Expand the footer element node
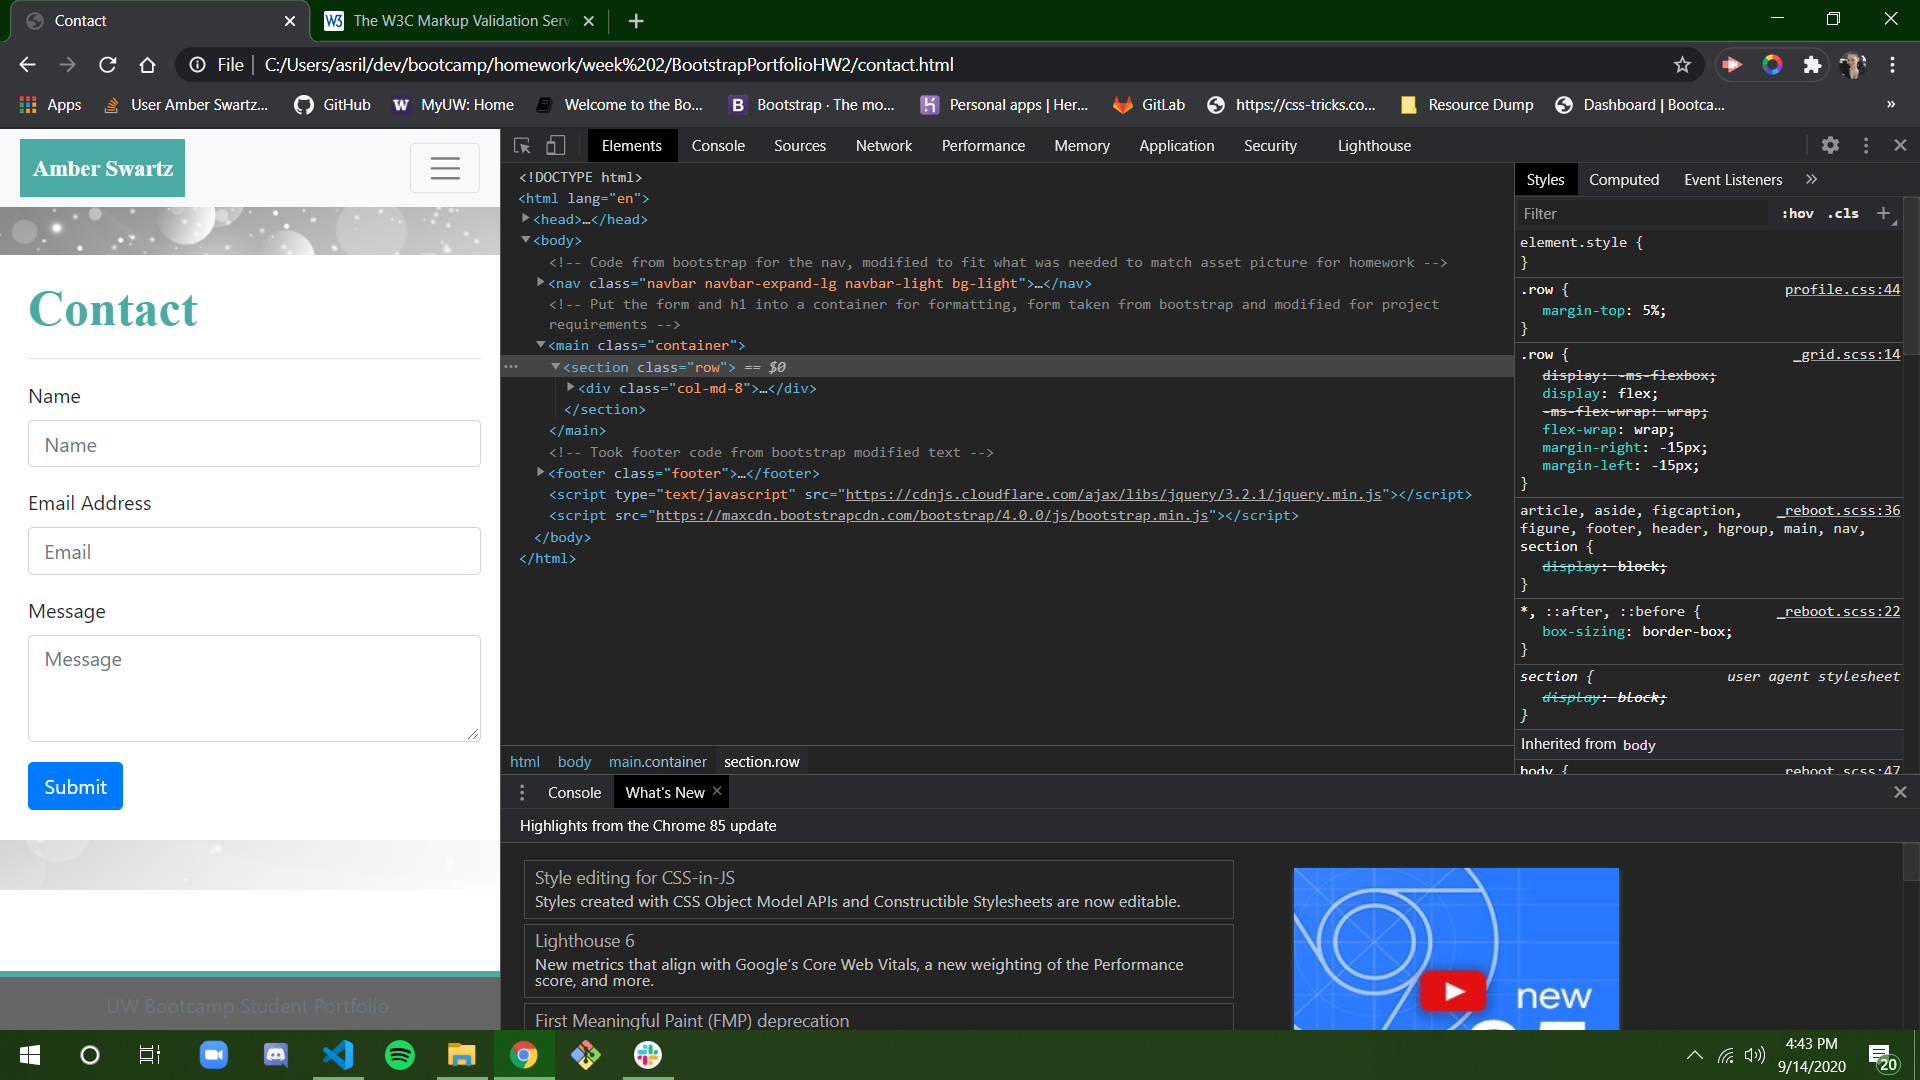Image resolution: width=1920 pixels, height=1080 pixels. (x=541, y=473)
